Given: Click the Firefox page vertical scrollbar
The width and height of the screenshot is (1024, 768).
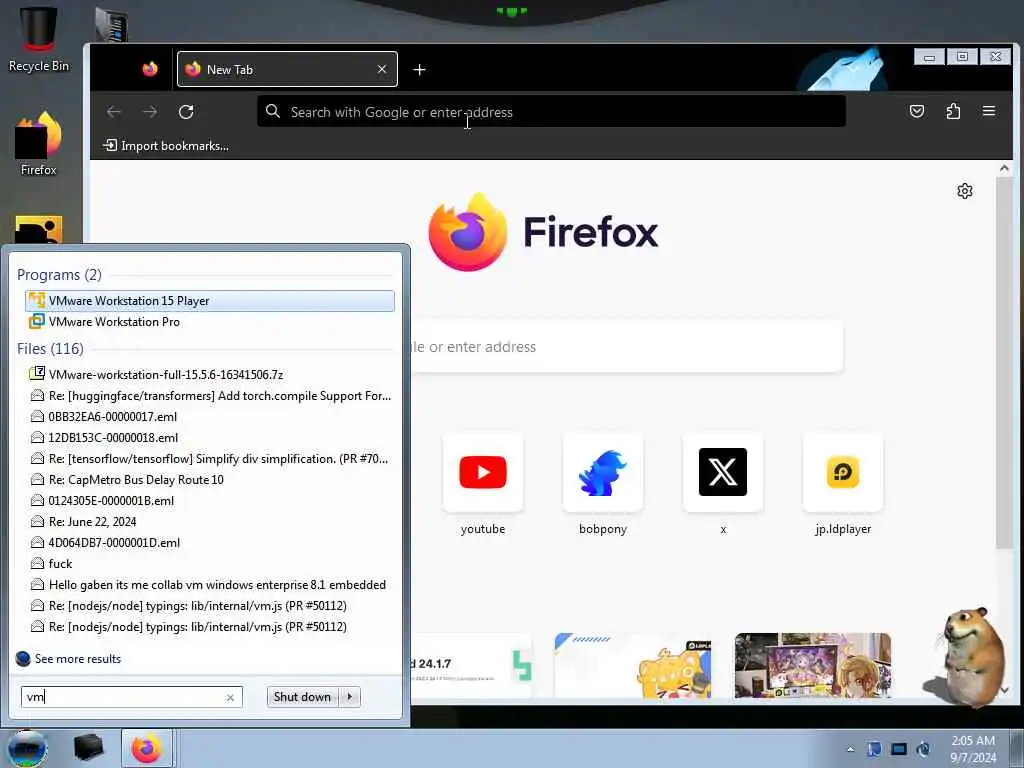Looking at the screenshot, I should click(1004, 363).
